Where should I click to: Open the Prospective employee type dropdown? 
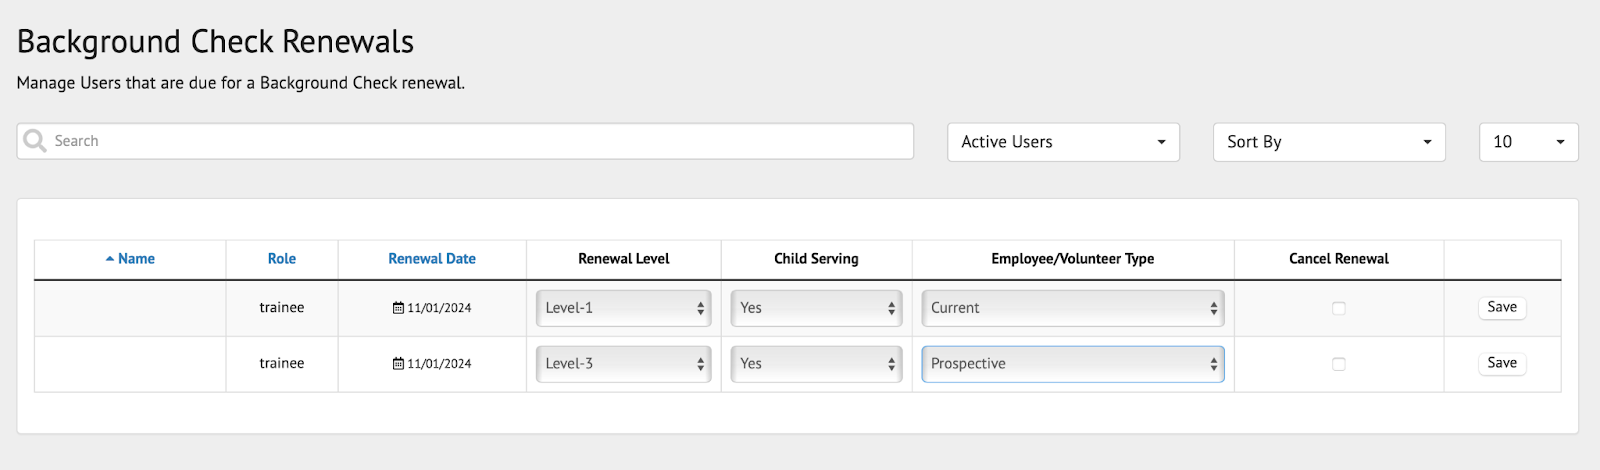[x=1072, y=364]
